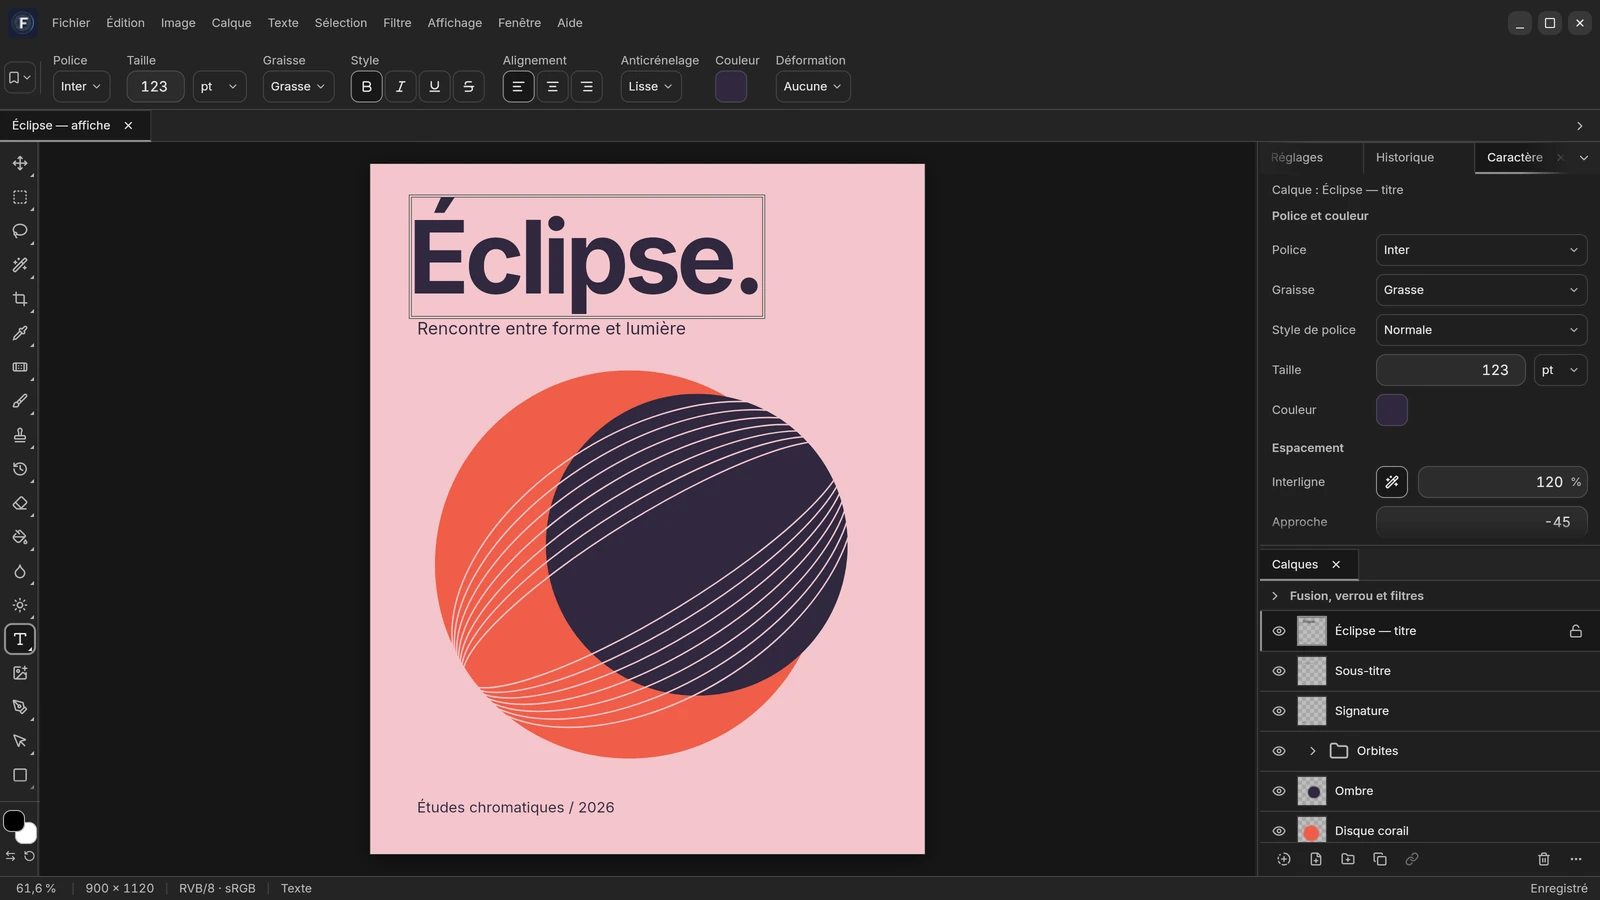Toggle bold style button

(367, 87)
